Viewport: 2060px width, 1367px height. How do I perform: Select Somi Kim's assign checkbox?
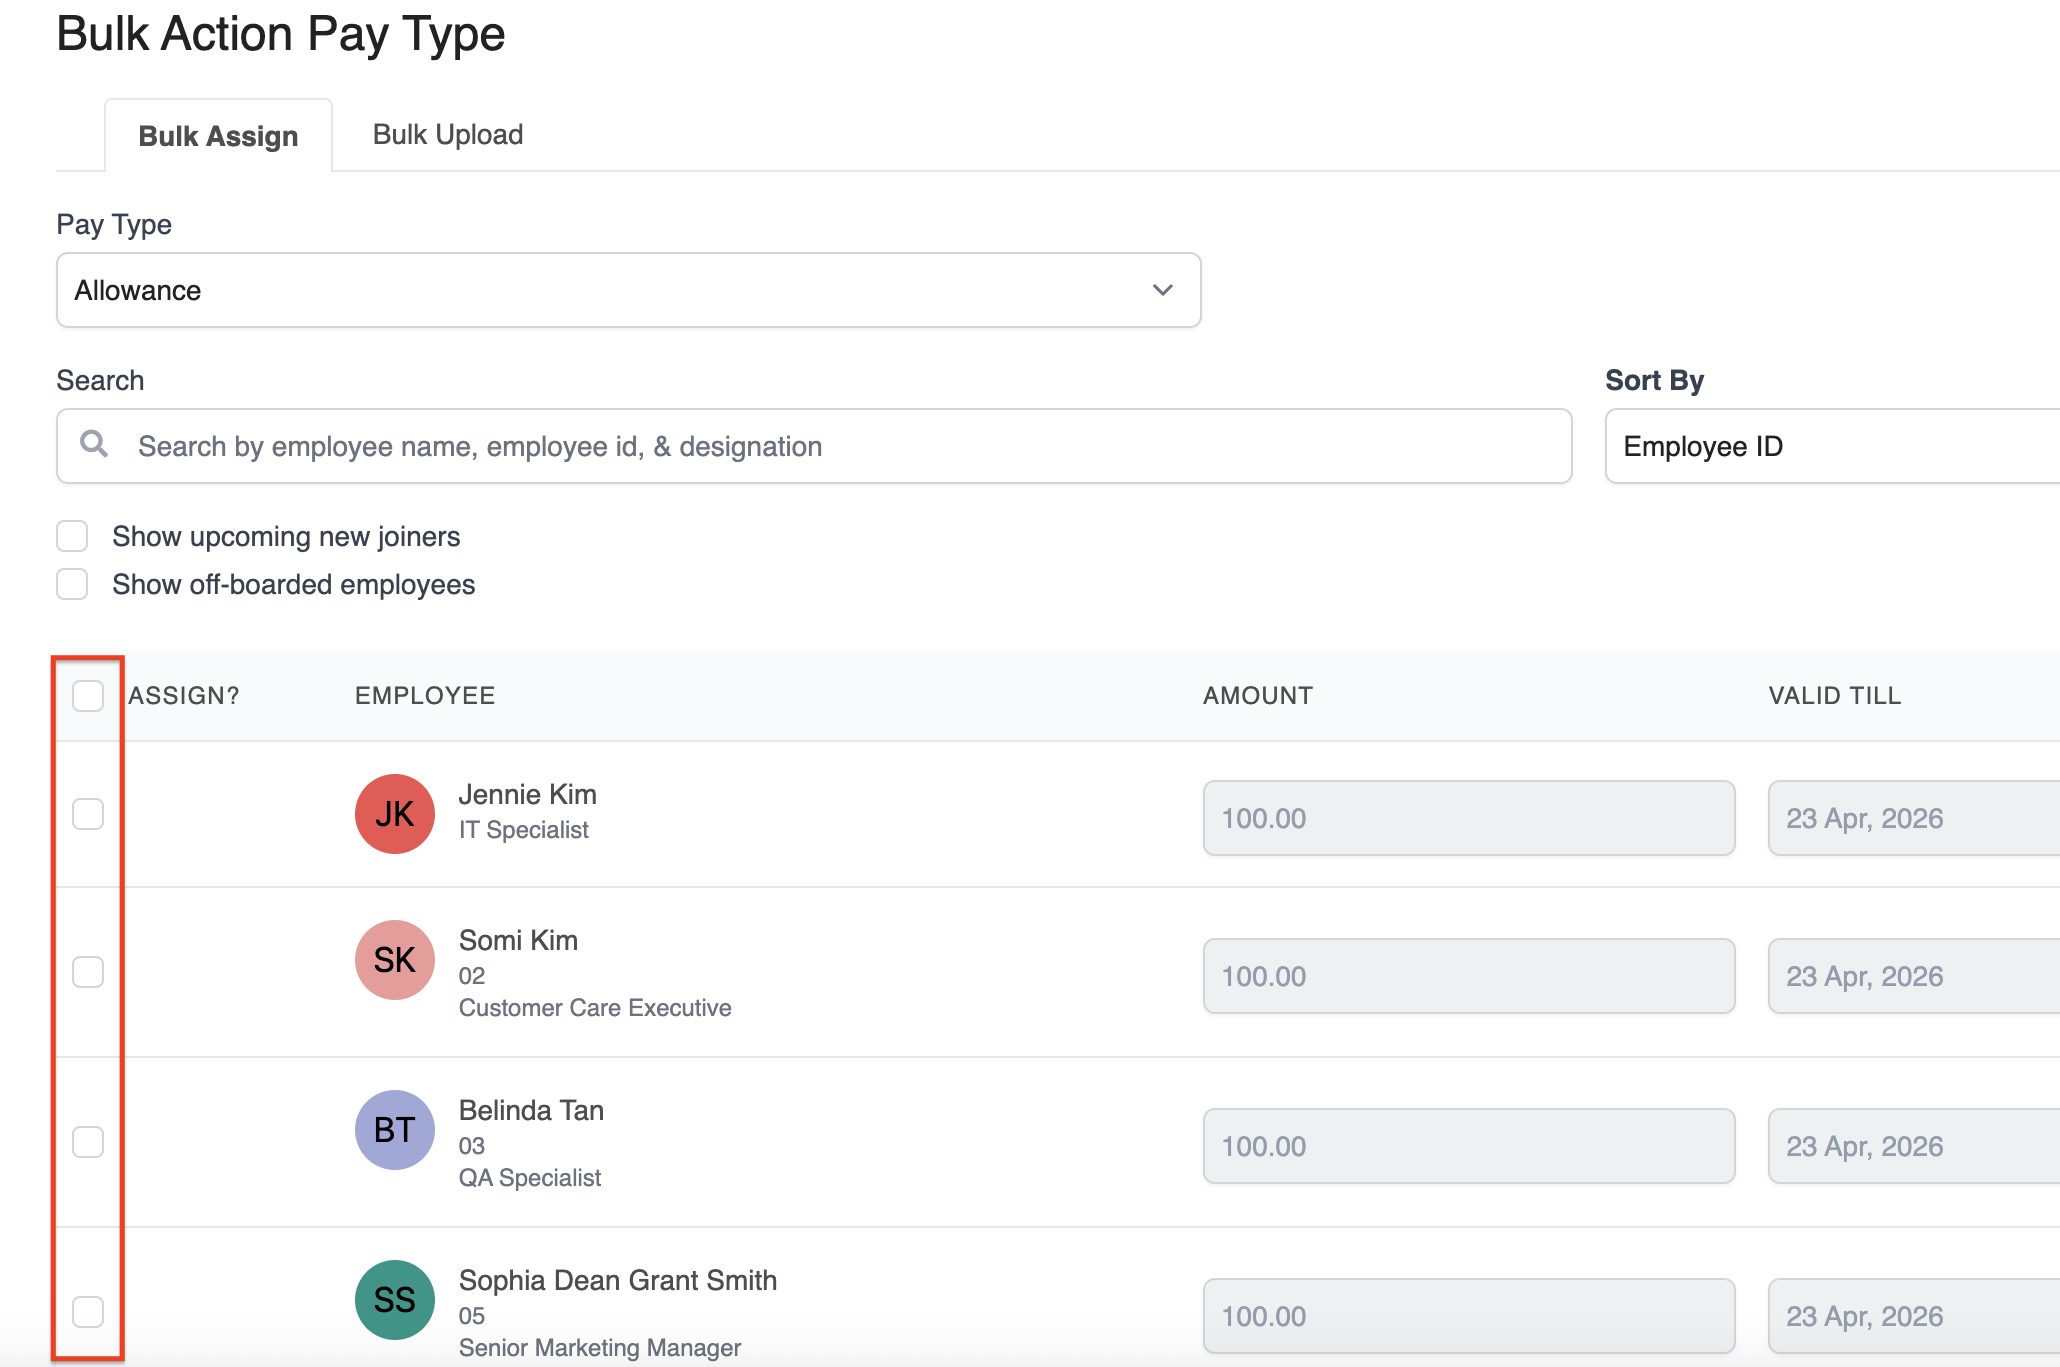pos(88,972)
